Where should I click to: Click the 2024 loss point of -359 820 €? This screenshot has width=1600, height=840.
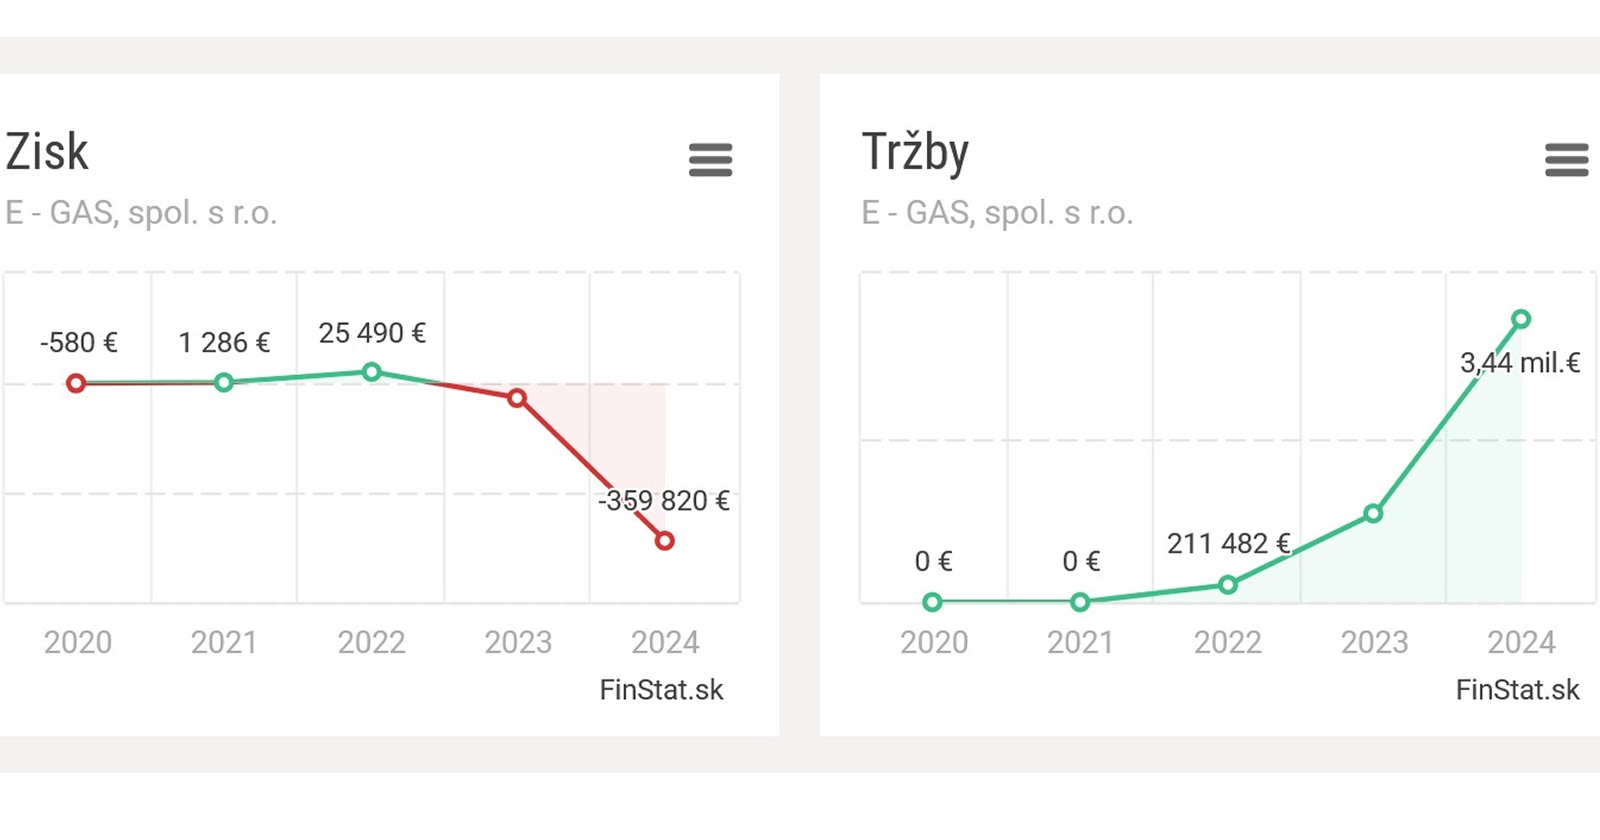(x=665, y=541)
